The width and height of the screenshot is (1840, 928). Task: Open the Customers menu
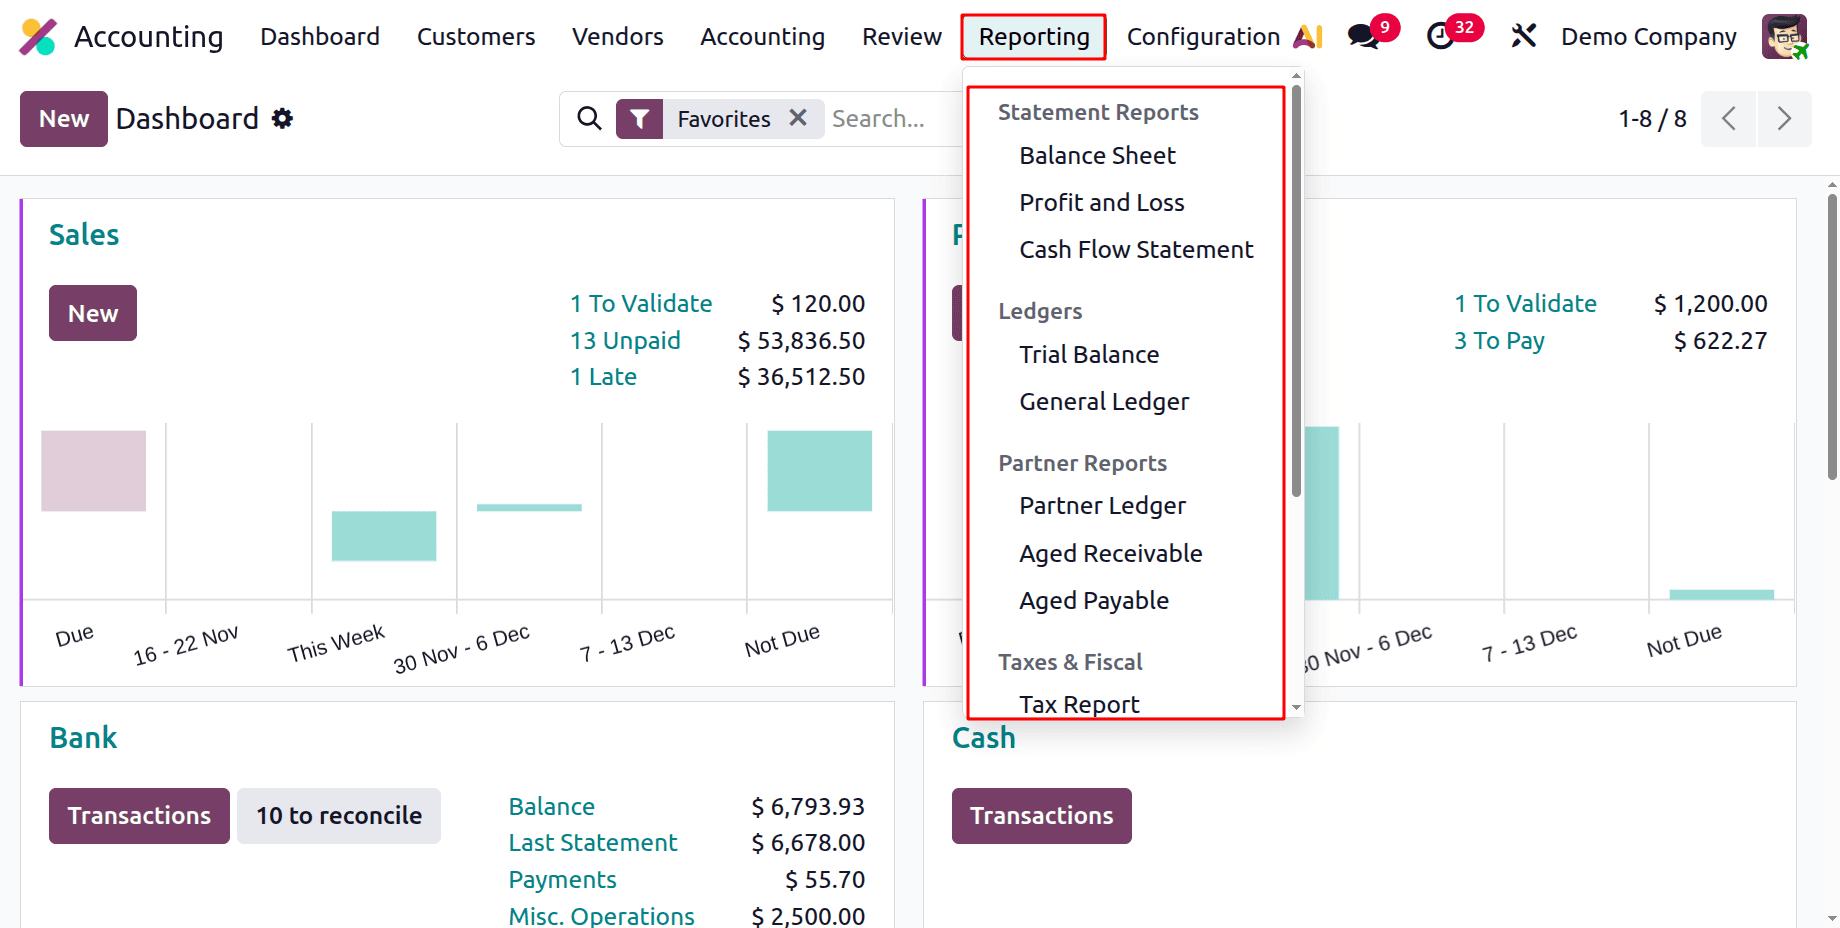[x=476, y=37]
